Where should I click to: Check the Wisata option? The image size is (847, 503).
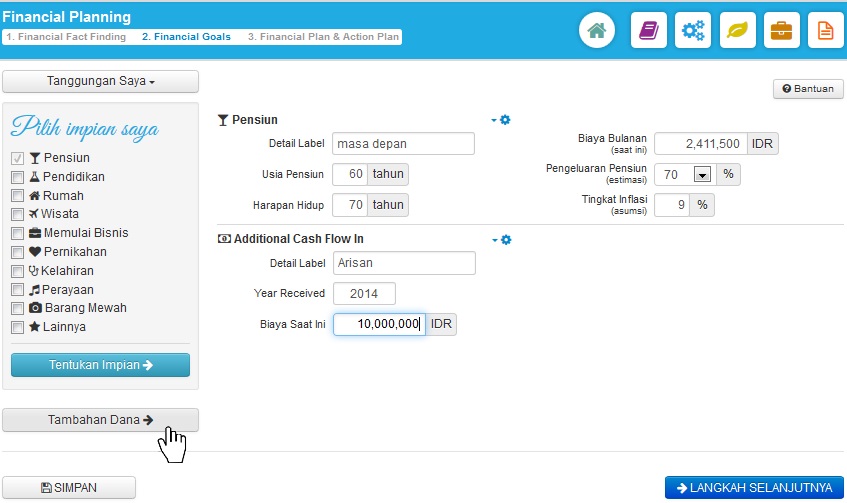(x=17, y=214)
